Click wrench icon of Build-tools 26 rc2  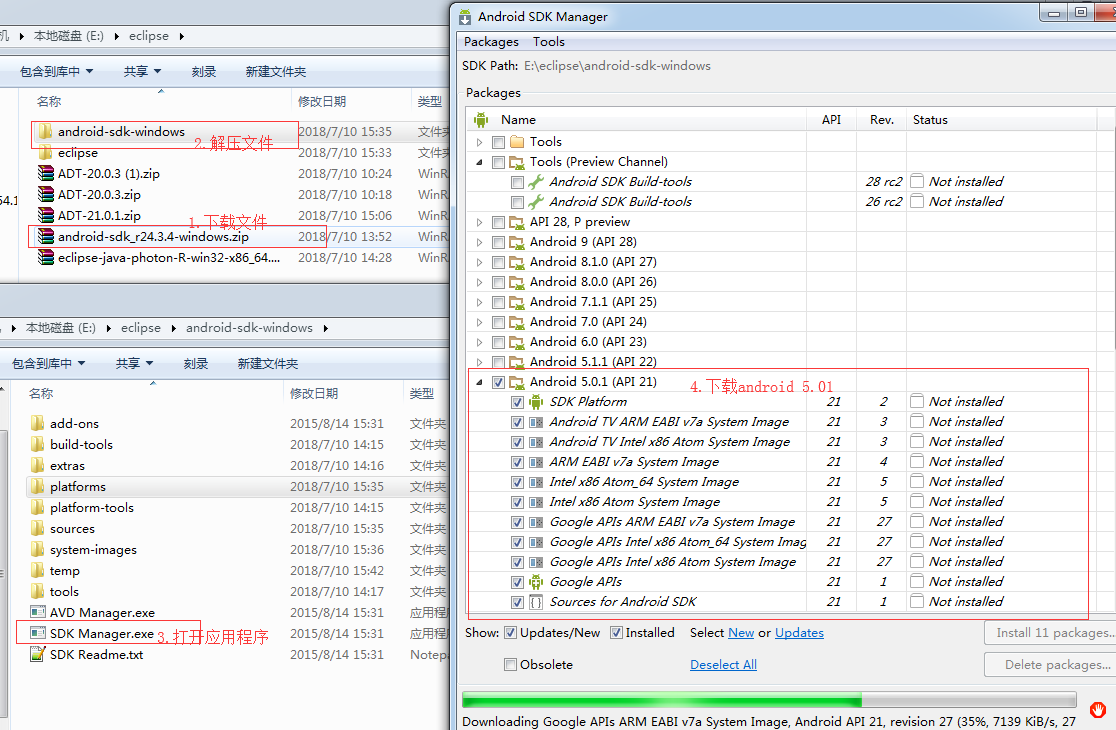(x=536, y=201)
